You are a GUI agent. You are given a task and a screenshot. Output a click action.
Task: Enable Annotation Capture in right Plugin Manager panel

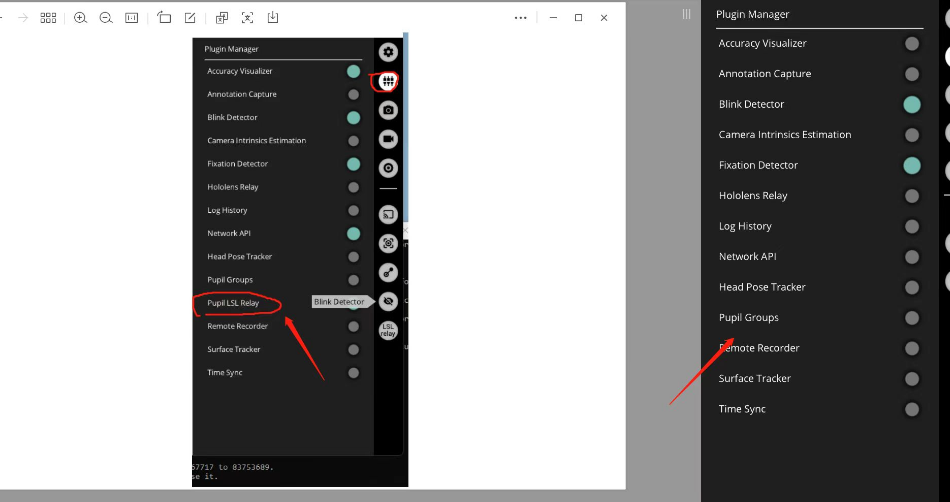tap(911, 74)
